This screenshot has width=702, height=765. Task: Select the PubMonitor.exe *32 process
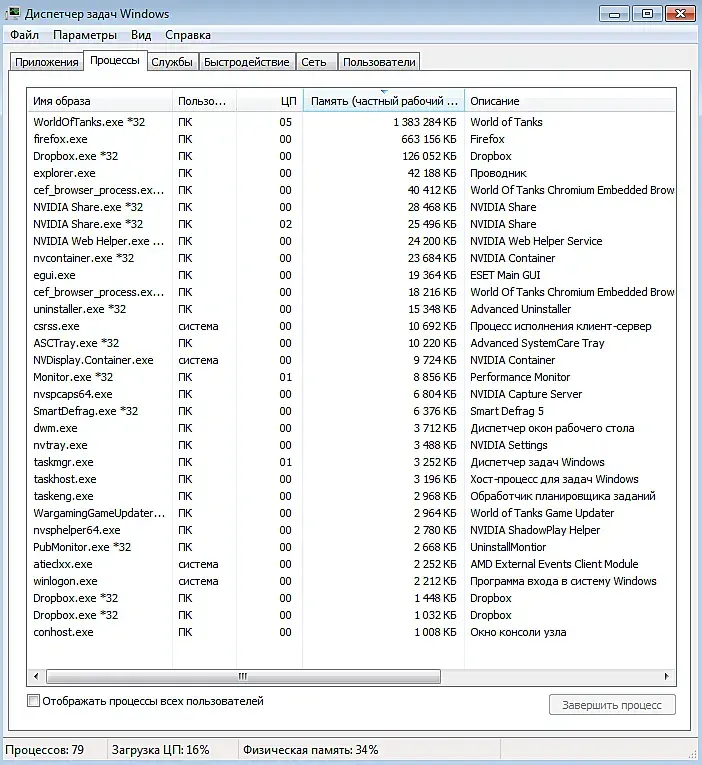[351, 547]
